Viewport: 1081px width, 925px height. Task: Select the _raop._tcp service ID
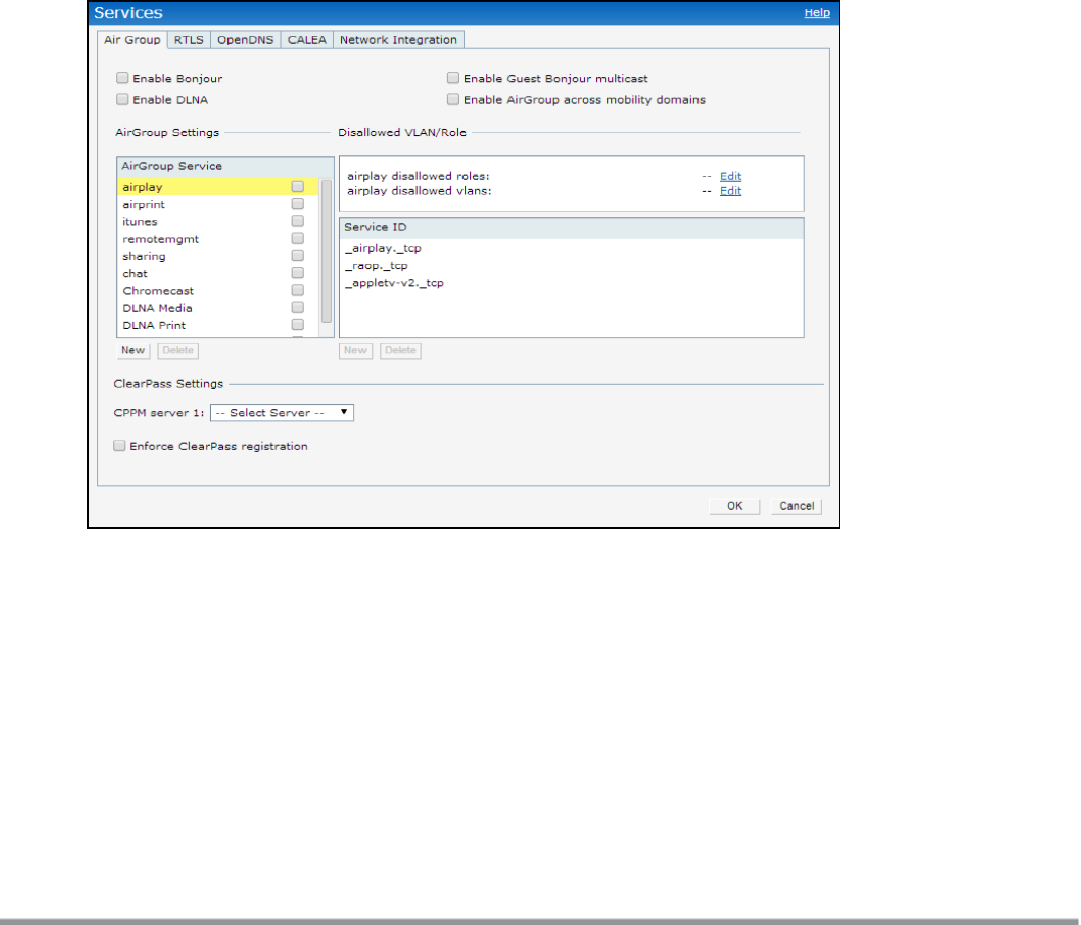click(572, 265)
